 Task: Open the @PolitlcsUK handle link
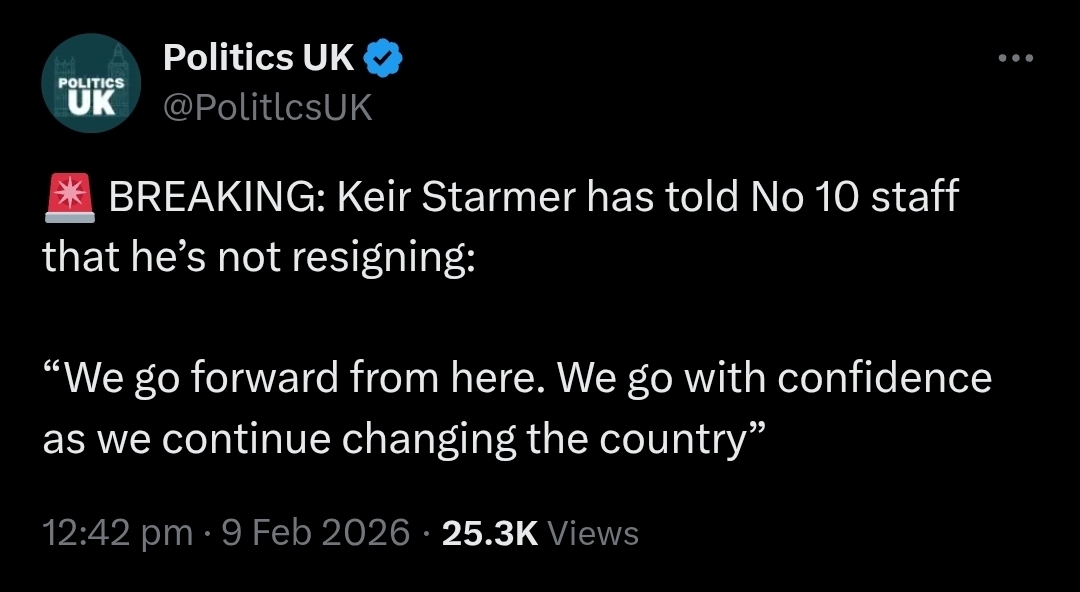click(267, 106)
